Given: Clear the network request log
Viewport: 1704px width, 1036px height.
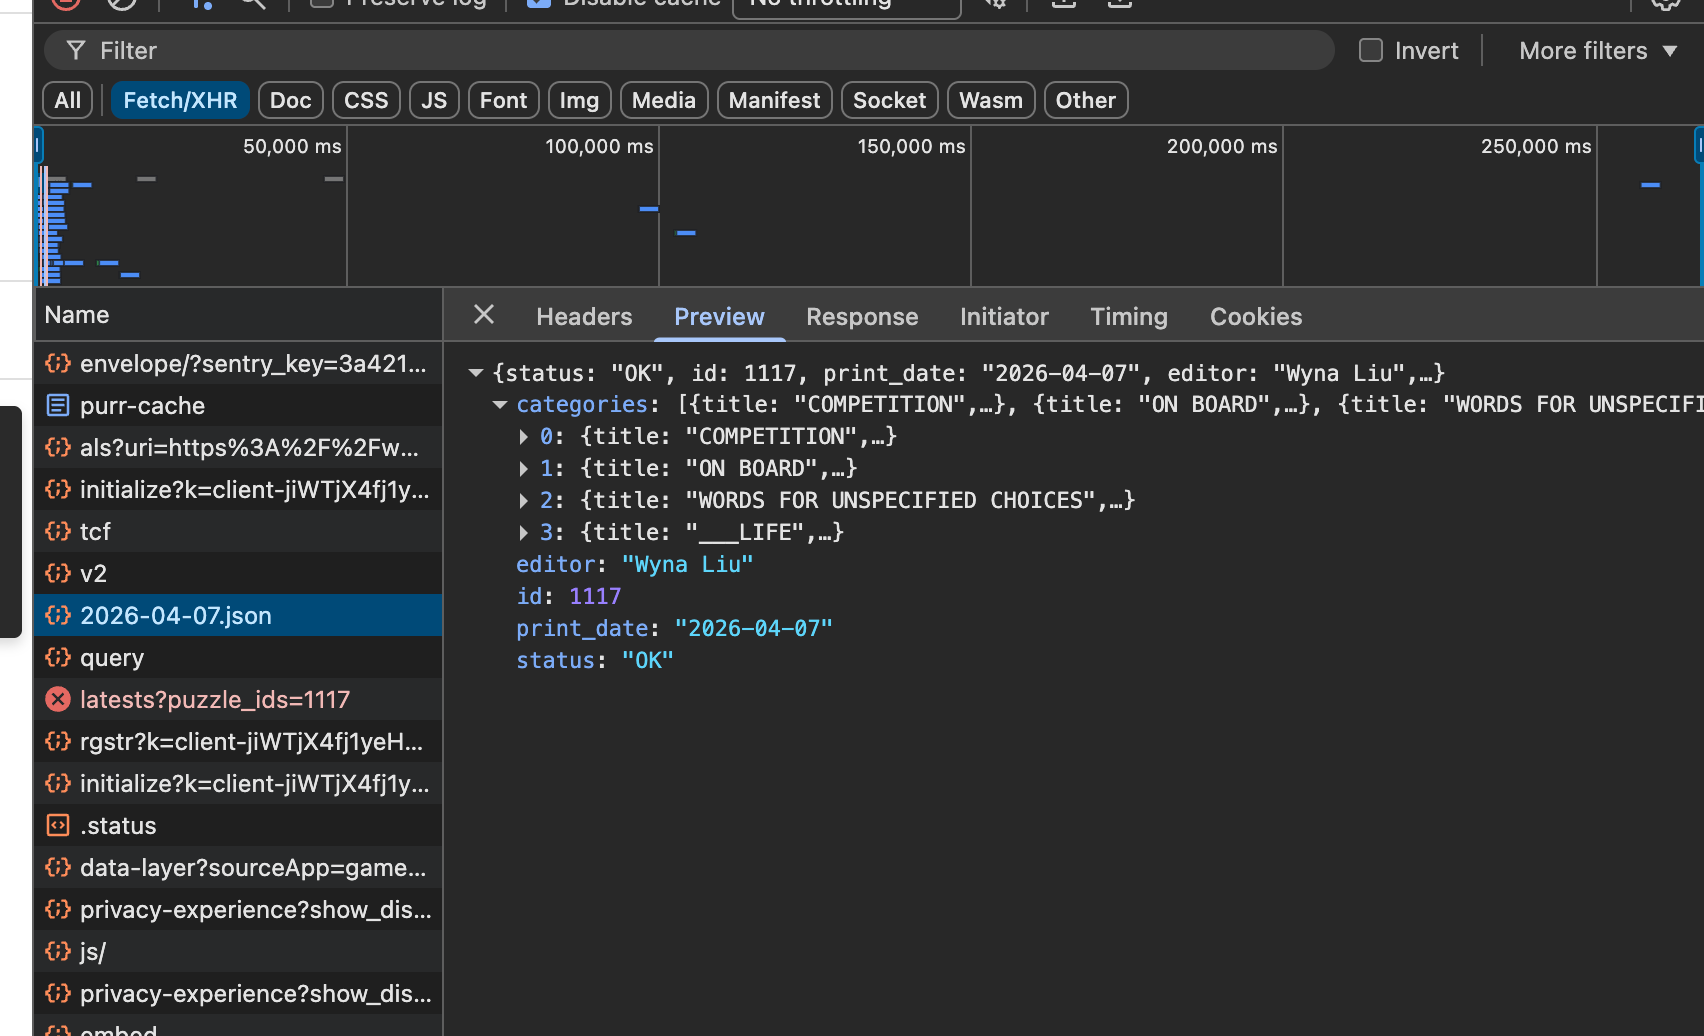Looking at the screenshot, I should click(x=122, y=4).
